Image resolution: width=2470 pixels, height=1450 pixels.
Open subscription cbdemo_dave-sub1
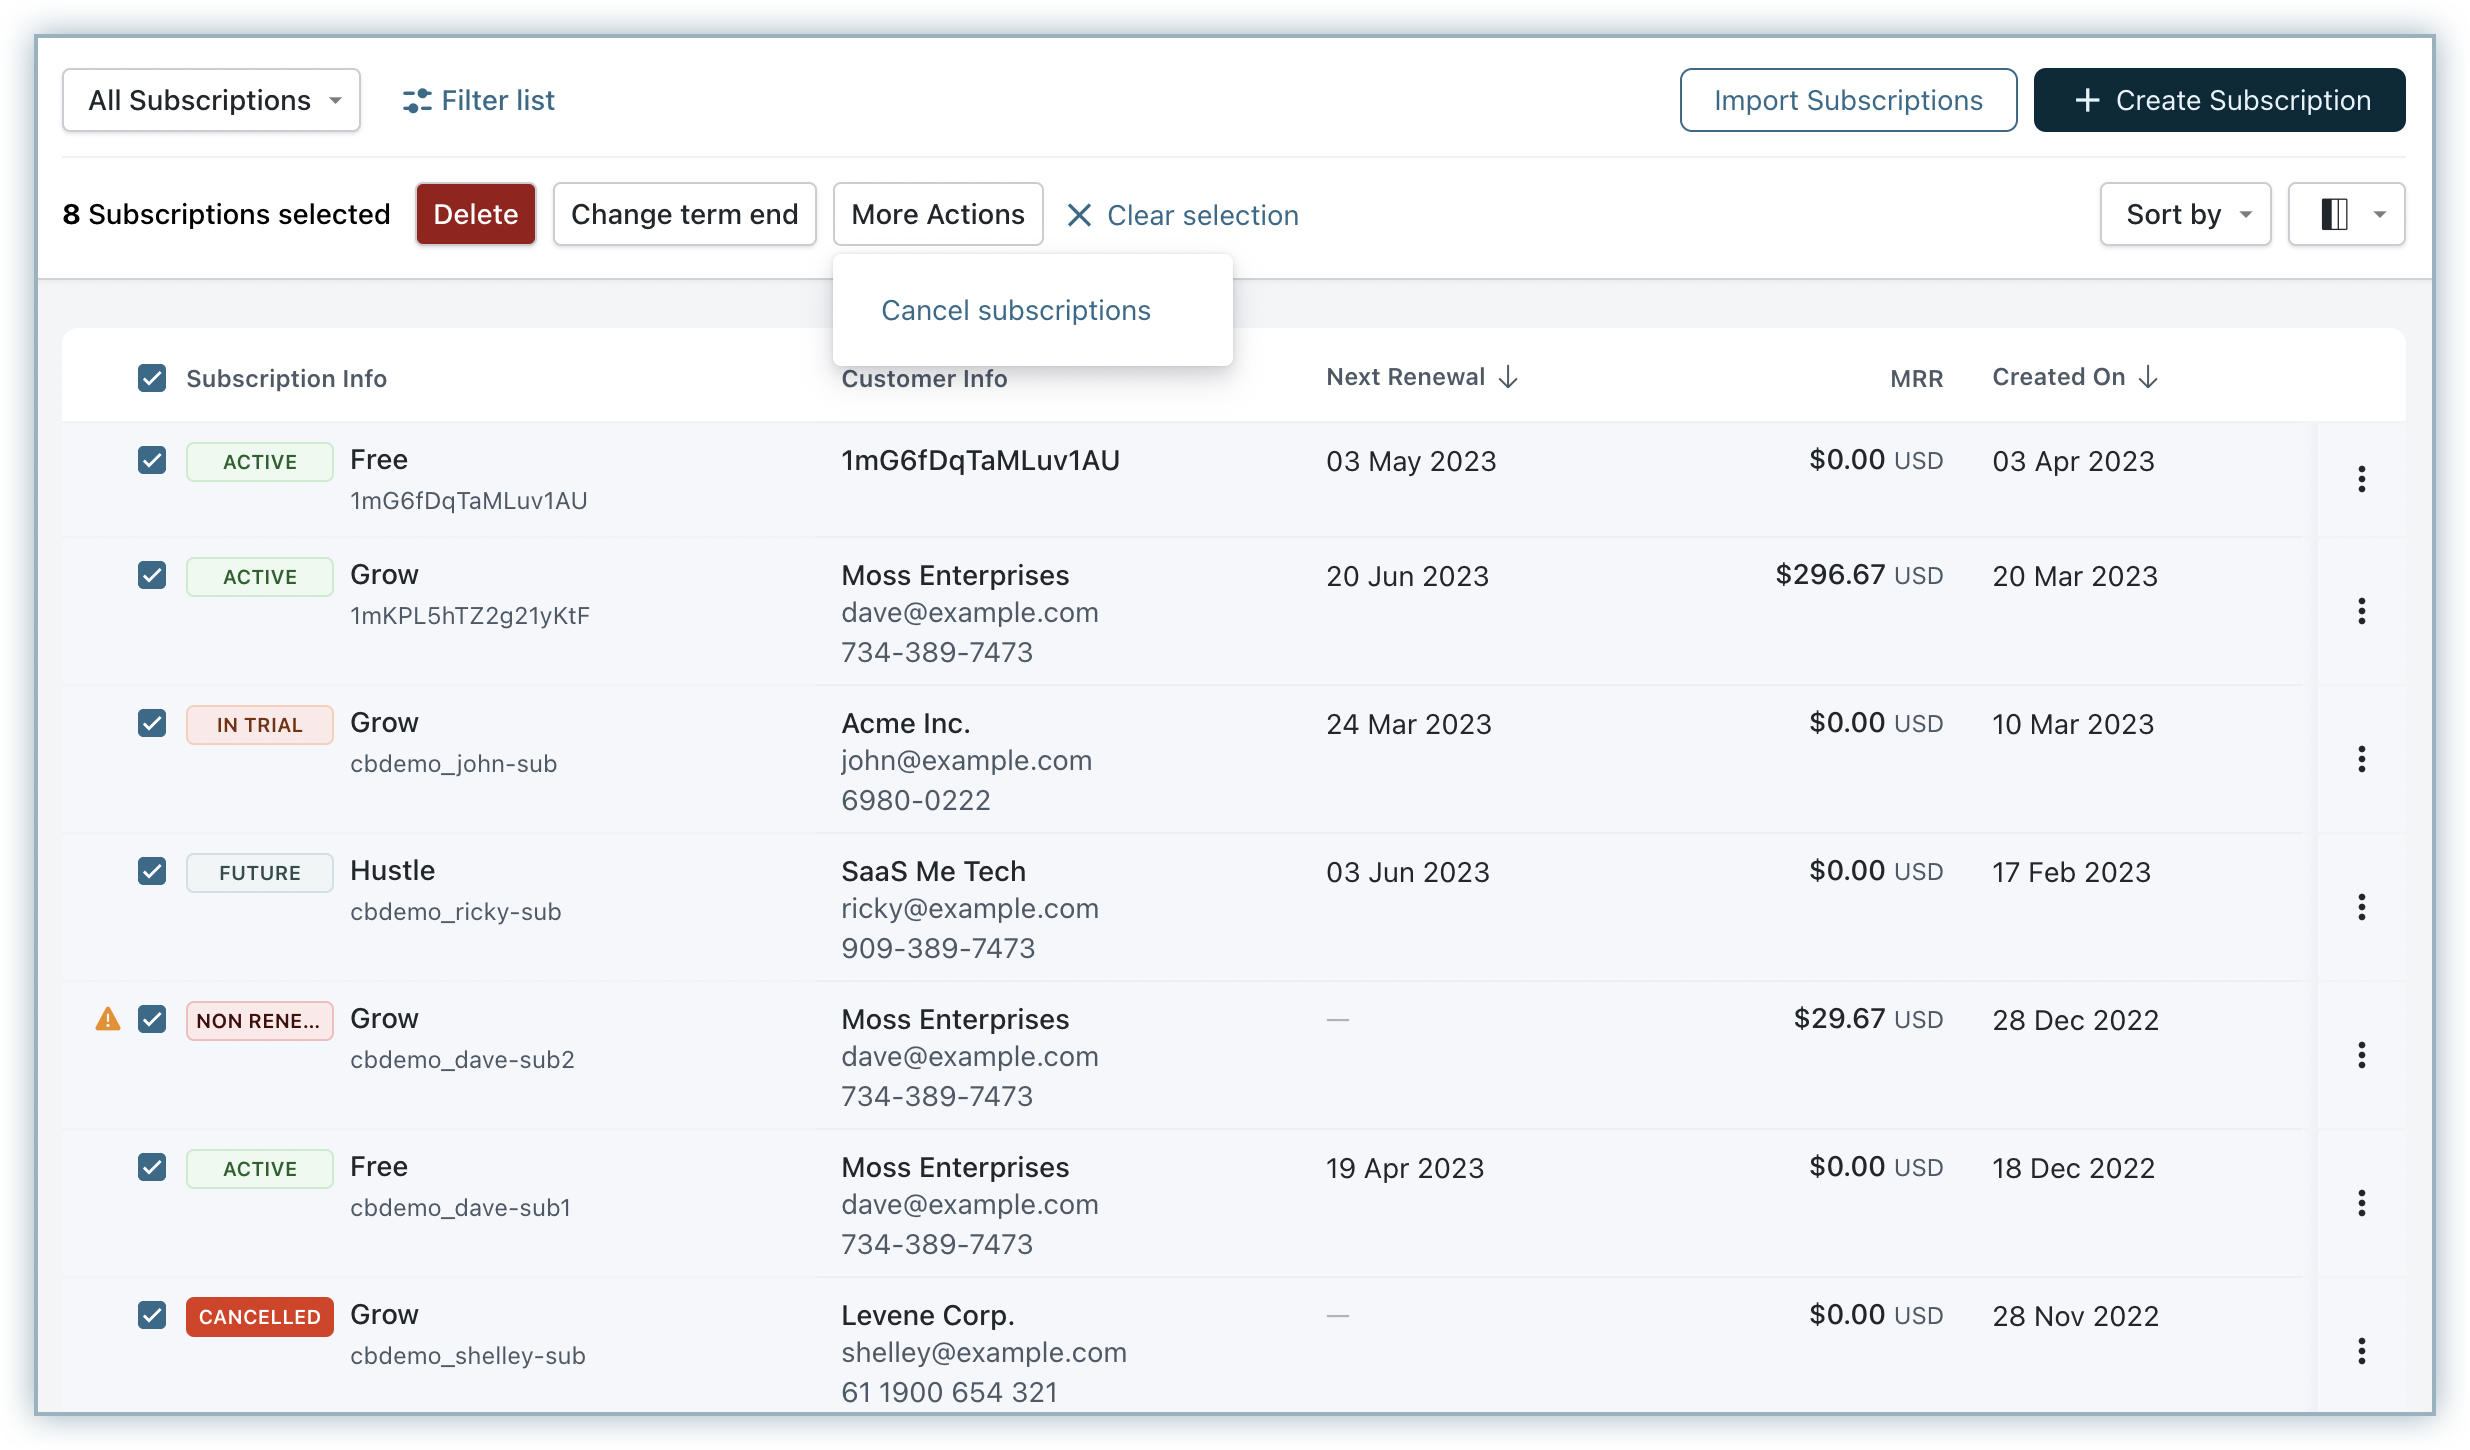click(460, 1208)
